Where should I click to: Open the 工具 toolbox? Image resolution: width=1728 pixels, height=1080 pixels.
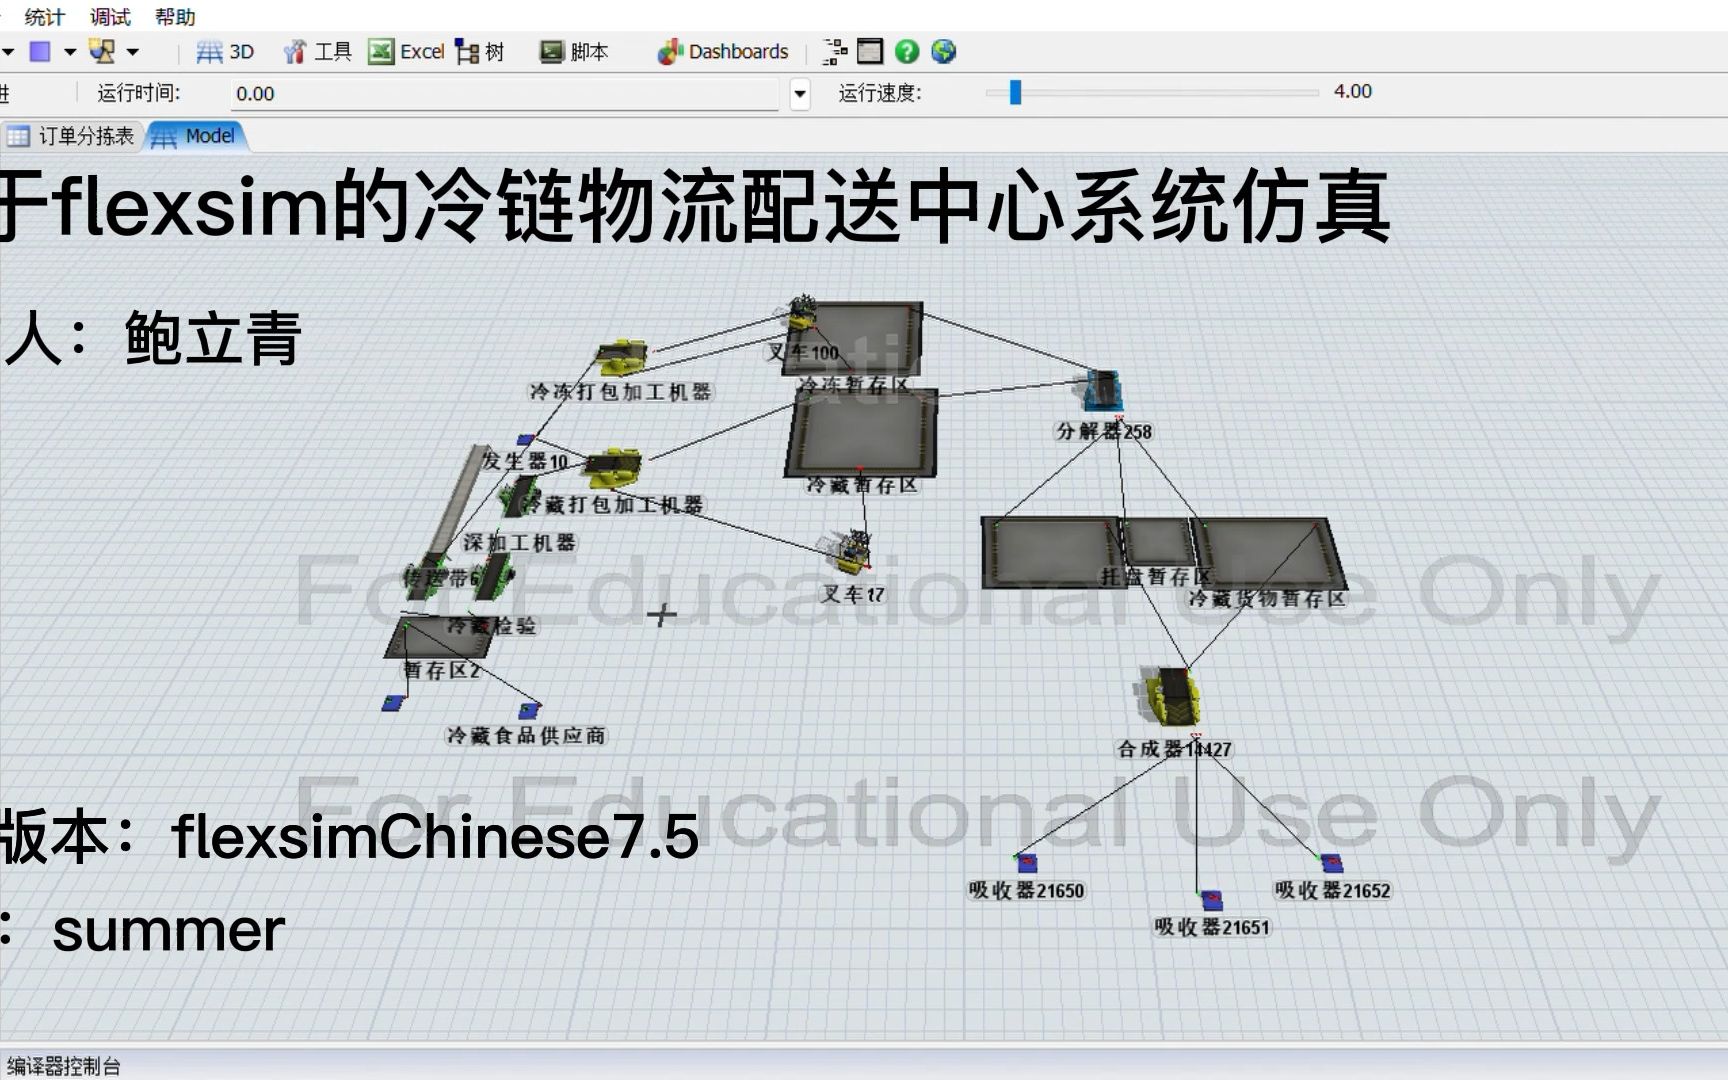click(317, 52)
